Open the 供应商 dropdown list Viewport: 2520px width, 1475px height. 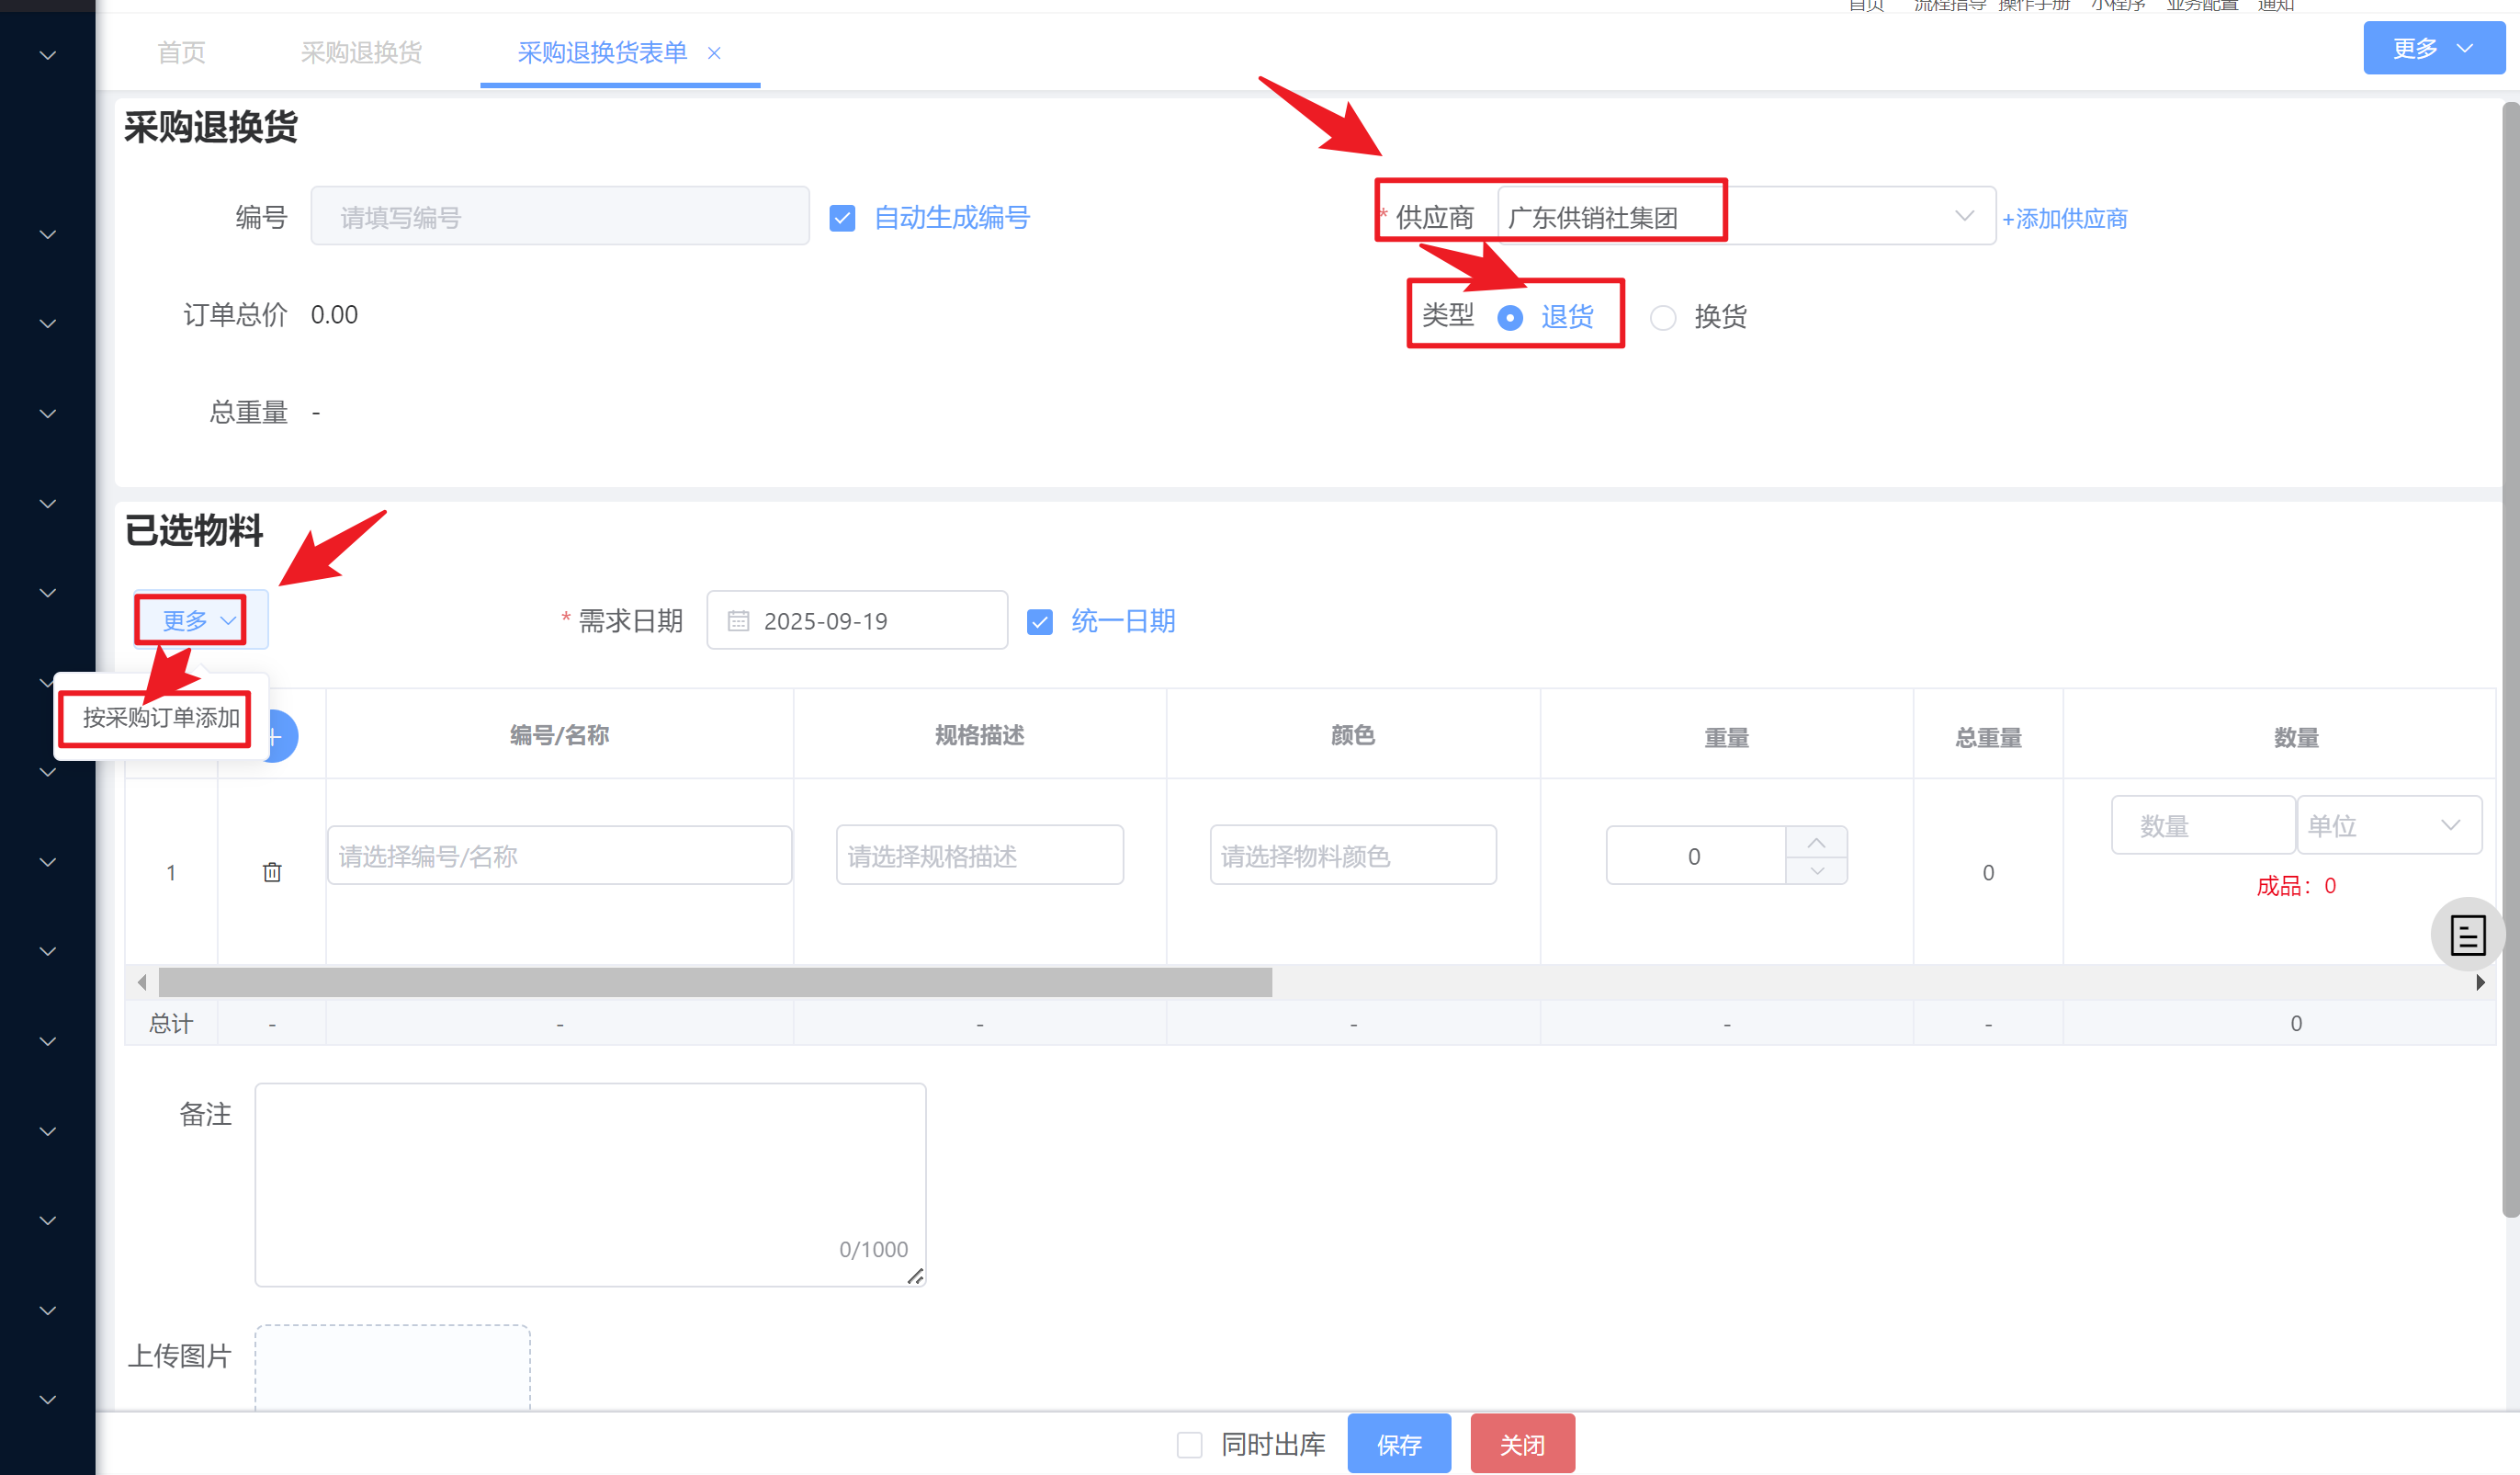coord(1745,216)
